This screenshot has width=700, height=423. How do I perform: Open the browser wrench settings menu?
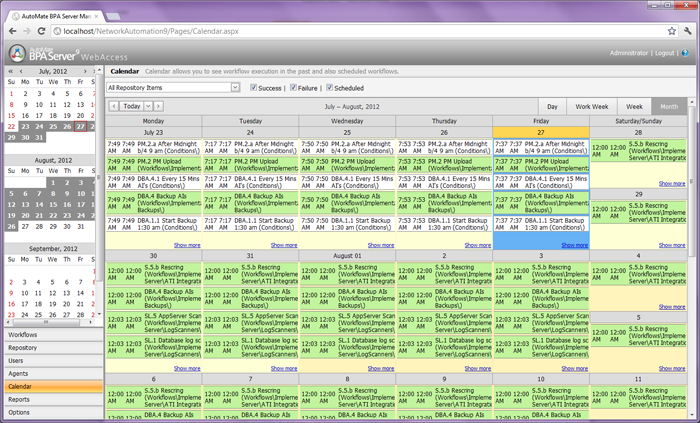point(688,31)
